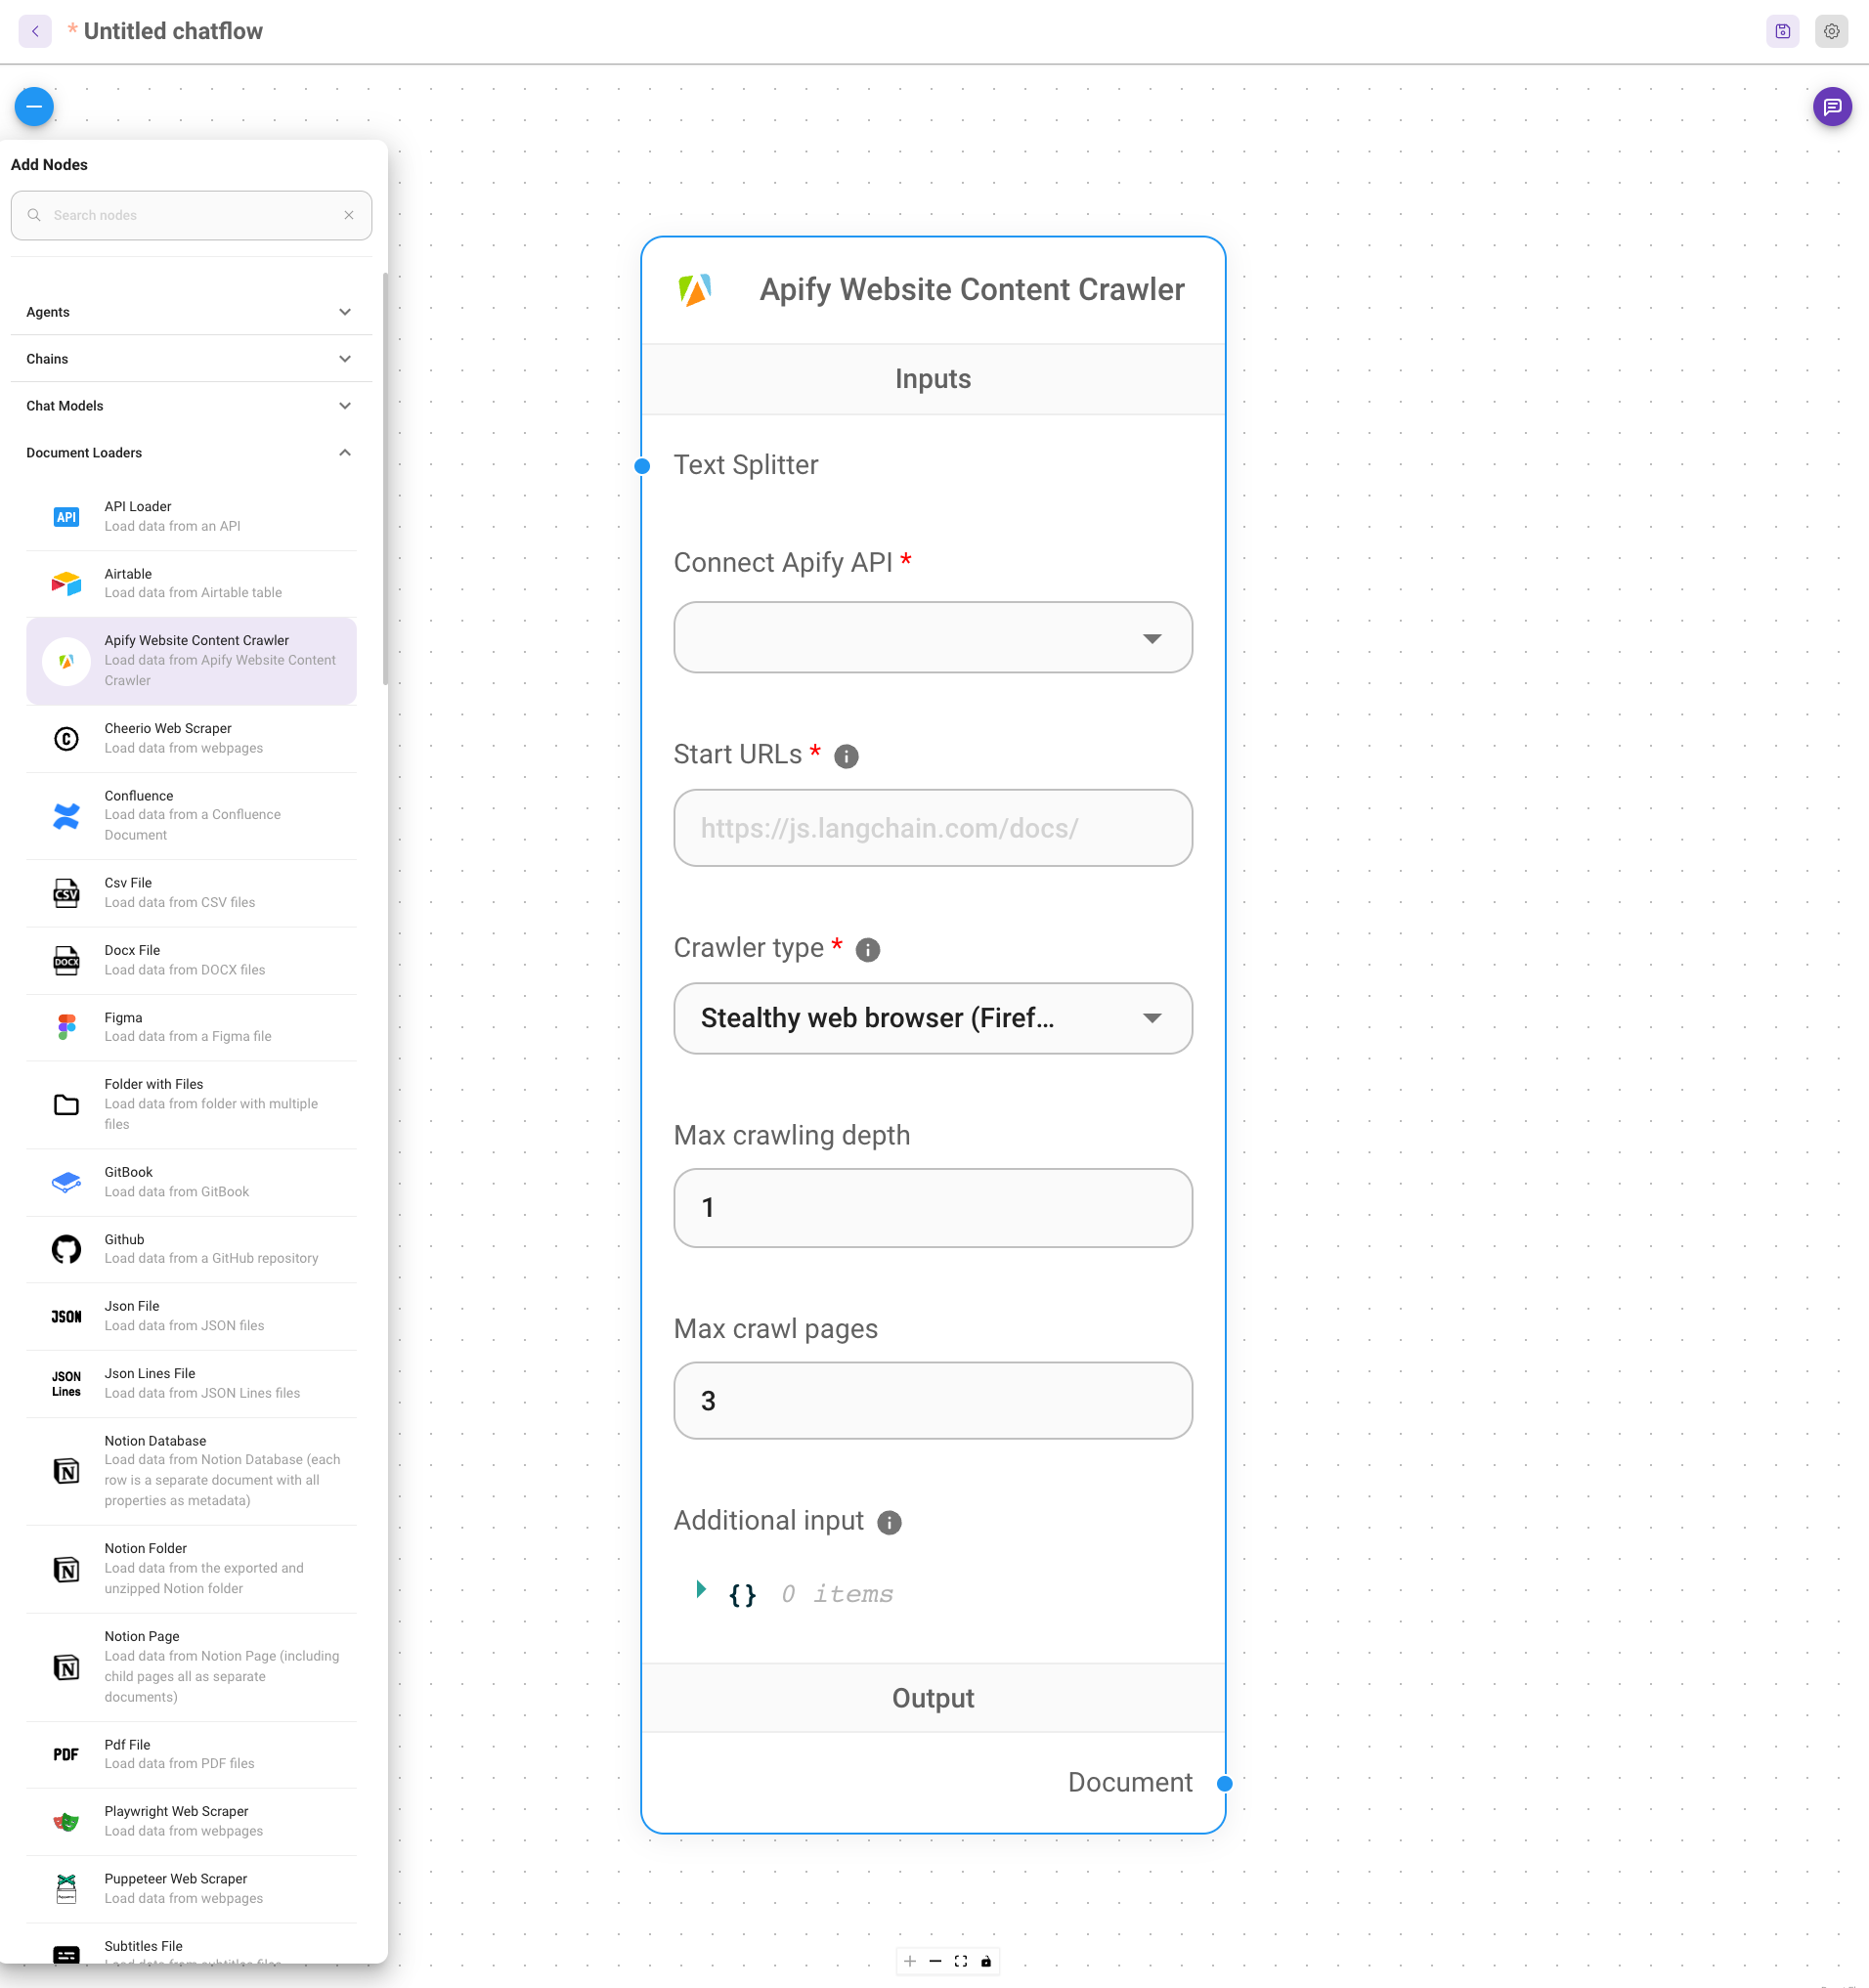Click the Figma loader icon
The width and height of the screenshot is (1869, 1988).
tap(66, 1027)
